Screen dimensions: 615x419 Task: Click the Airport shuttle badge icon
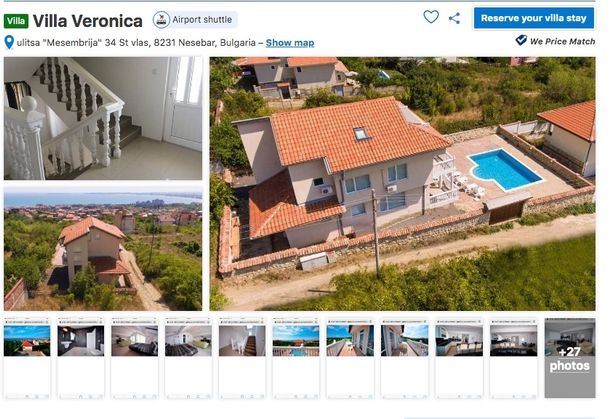(161, 19)
